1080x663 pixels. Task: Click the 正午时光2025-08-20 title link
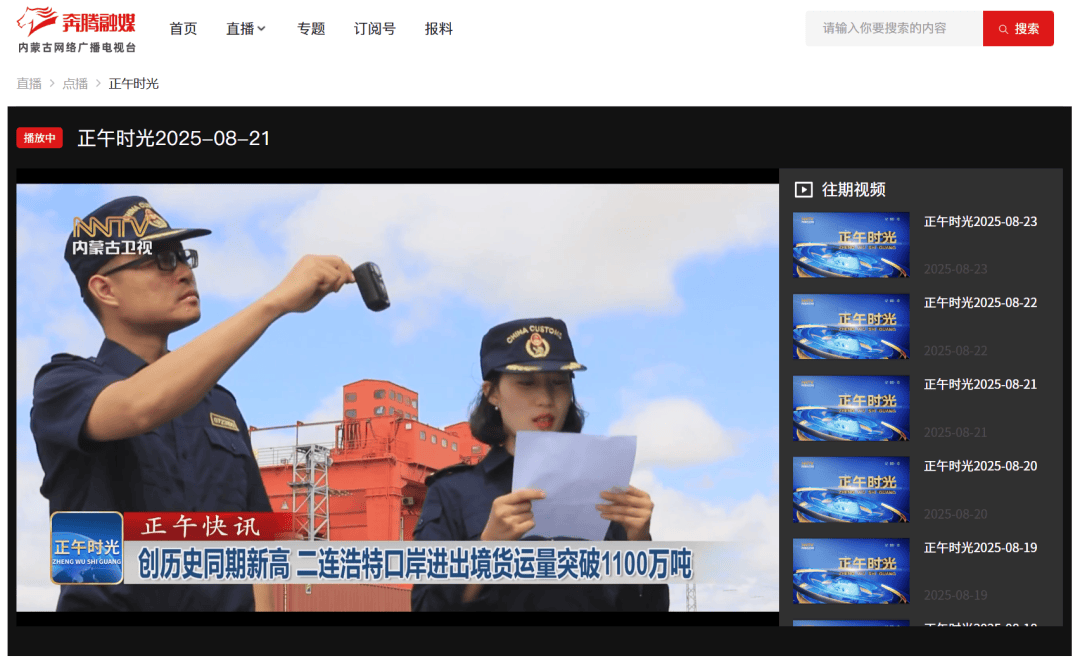coord(980,466)
